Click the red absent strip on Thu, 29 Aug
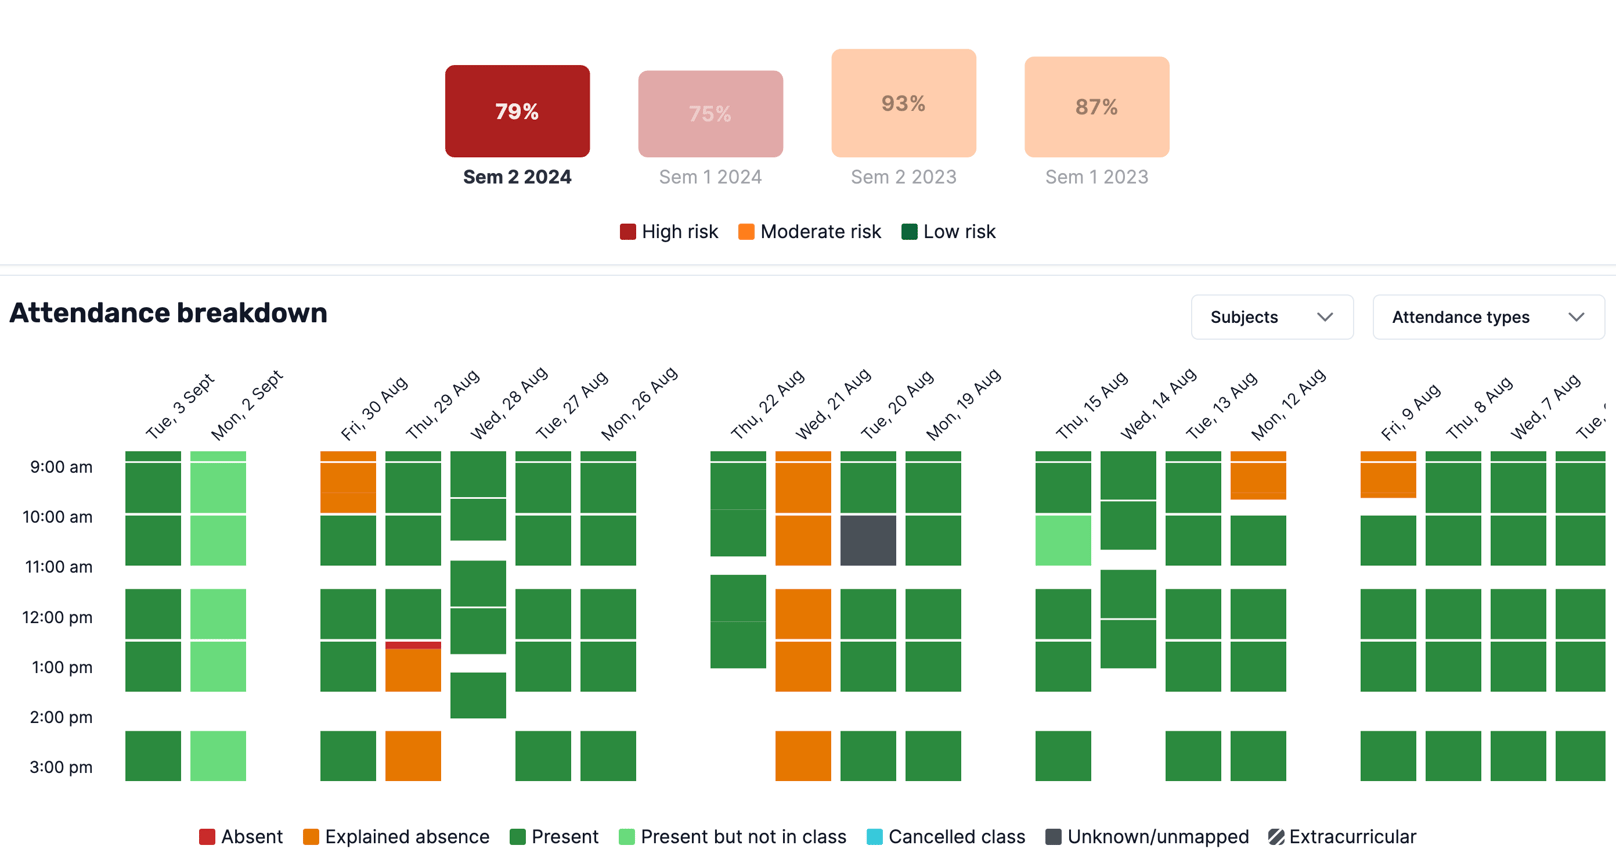The width and height of the screenshot is (1616, 856). click(x=413, y=645)
